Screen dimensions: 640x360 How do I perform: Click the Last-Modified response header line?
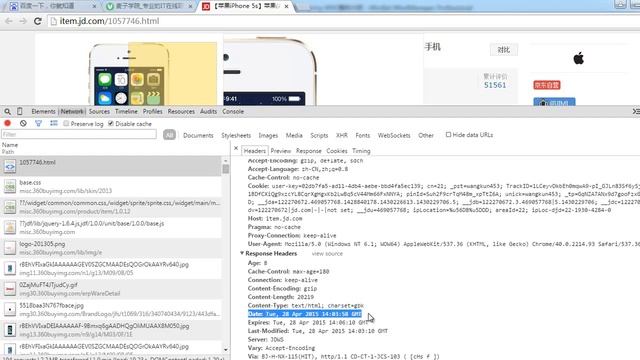318,331
